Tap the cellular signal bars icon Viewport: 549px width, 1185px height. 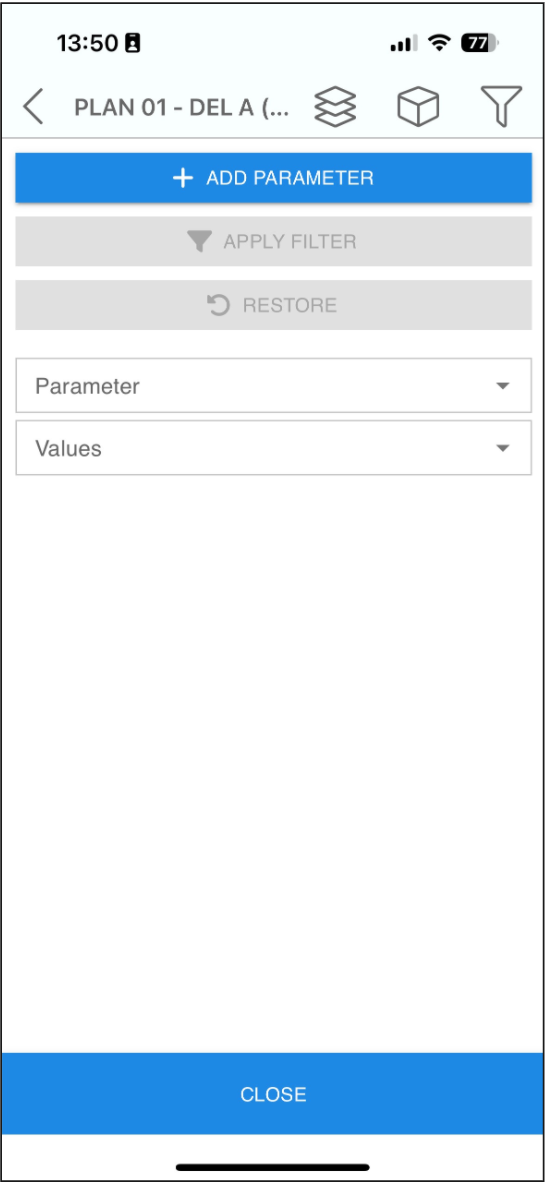pos(404,45)
